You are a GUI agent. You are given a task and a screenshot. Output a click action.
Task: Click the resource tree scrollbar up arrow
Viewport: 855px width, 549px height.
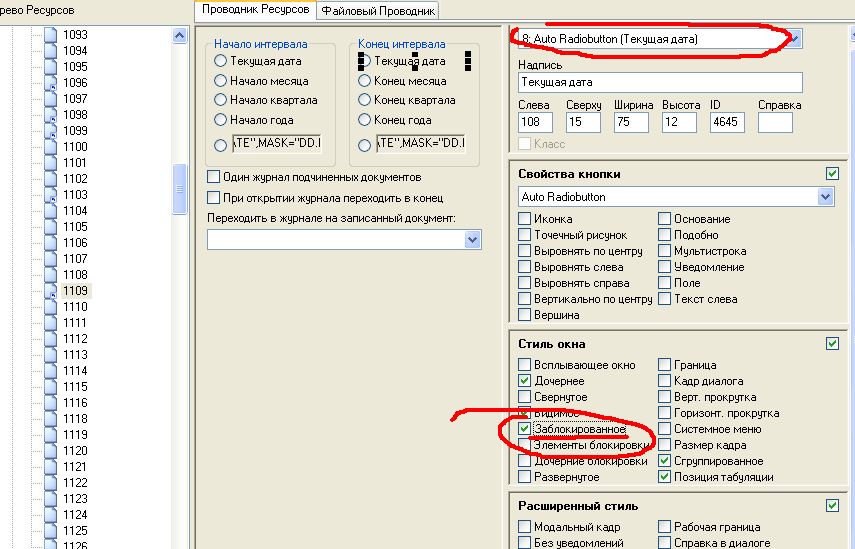180,35
